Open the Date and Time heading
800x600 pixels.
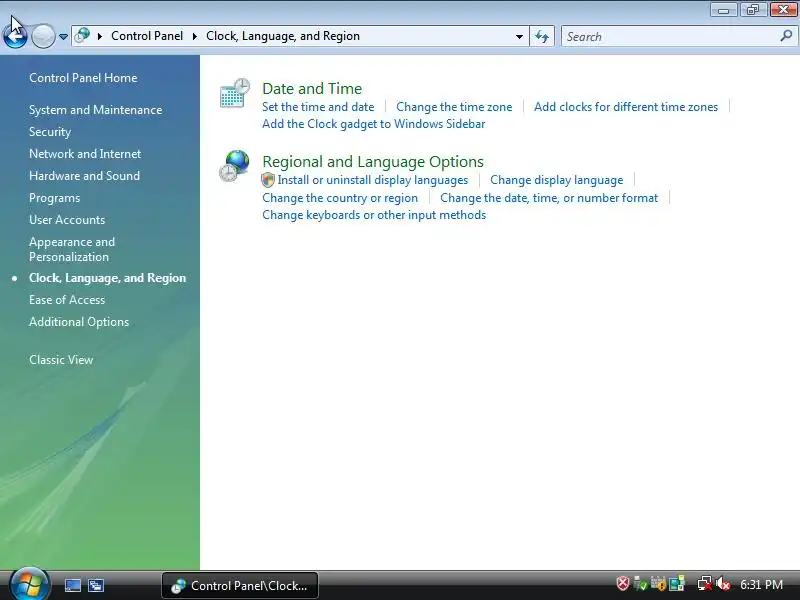(312, 89)
